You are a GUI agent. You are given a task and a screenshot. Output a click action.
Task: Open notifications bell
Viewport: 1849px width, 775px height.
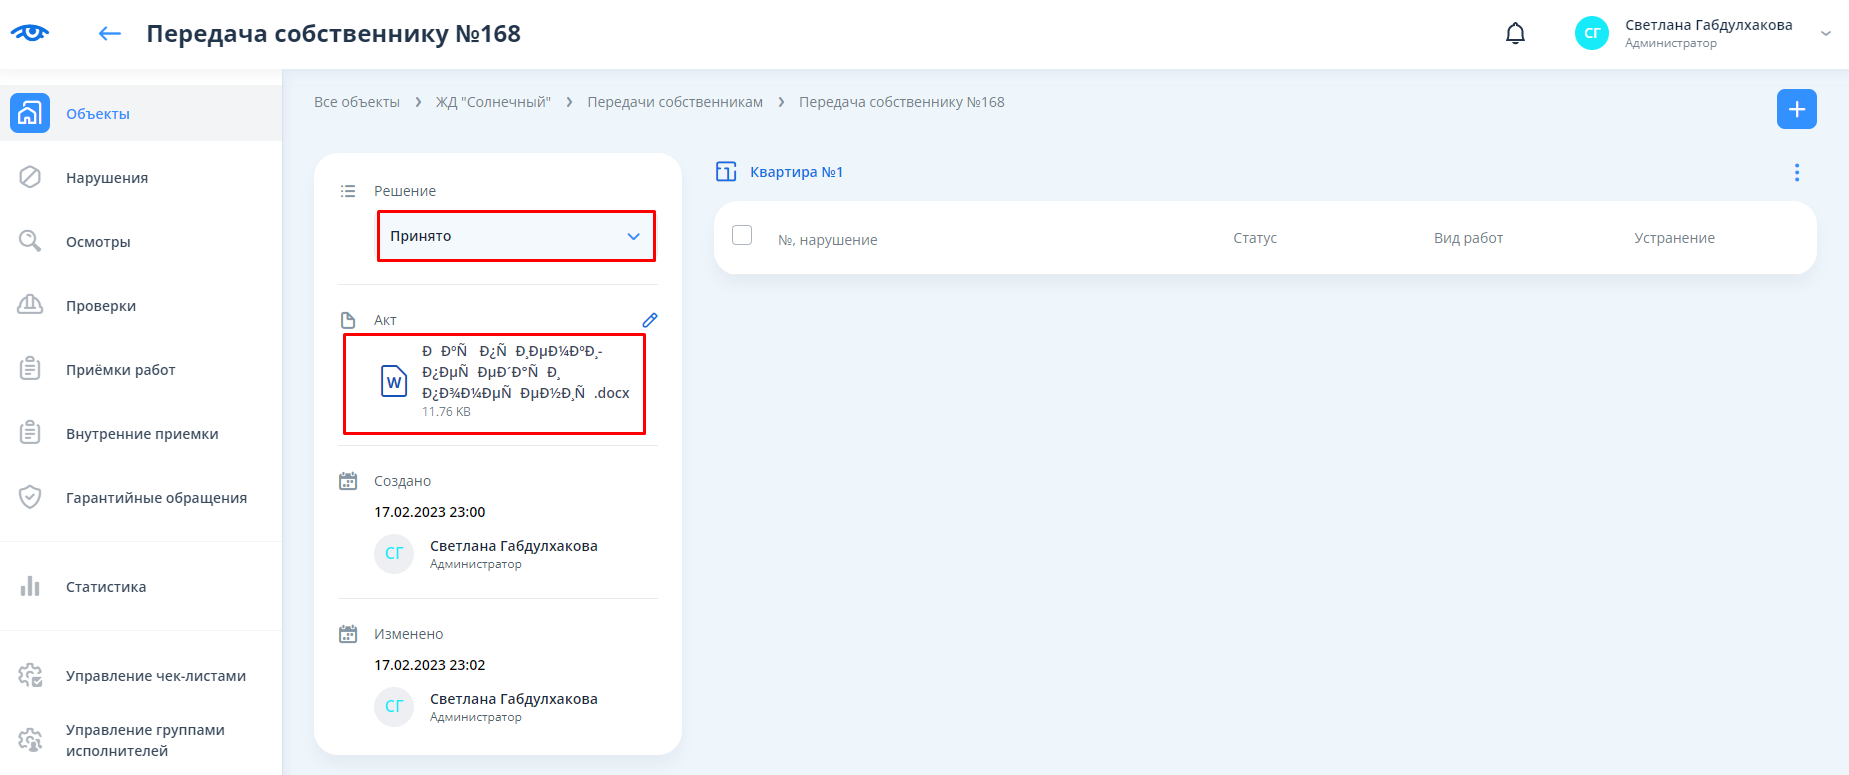click(x=1515, y=34)
